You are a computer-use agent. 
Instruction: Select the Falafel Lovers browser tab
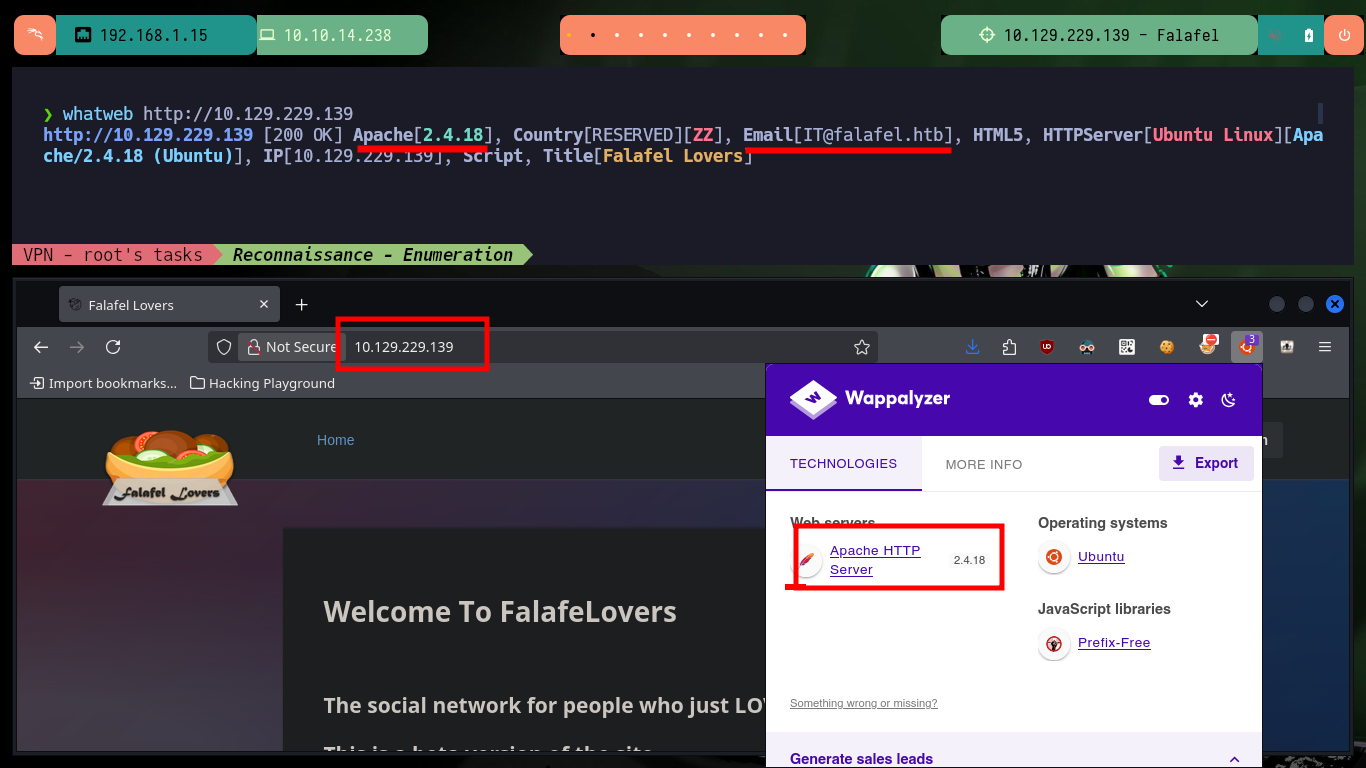pyautogui.click(x=169, y=304)
